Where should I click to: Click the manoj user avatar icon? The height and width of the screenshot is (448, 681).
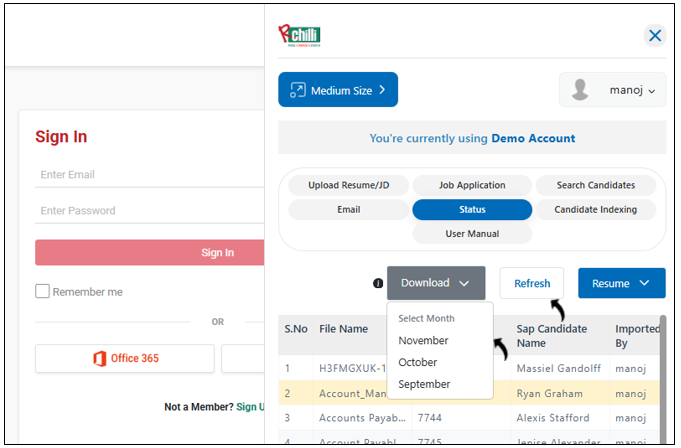(580, 90)
